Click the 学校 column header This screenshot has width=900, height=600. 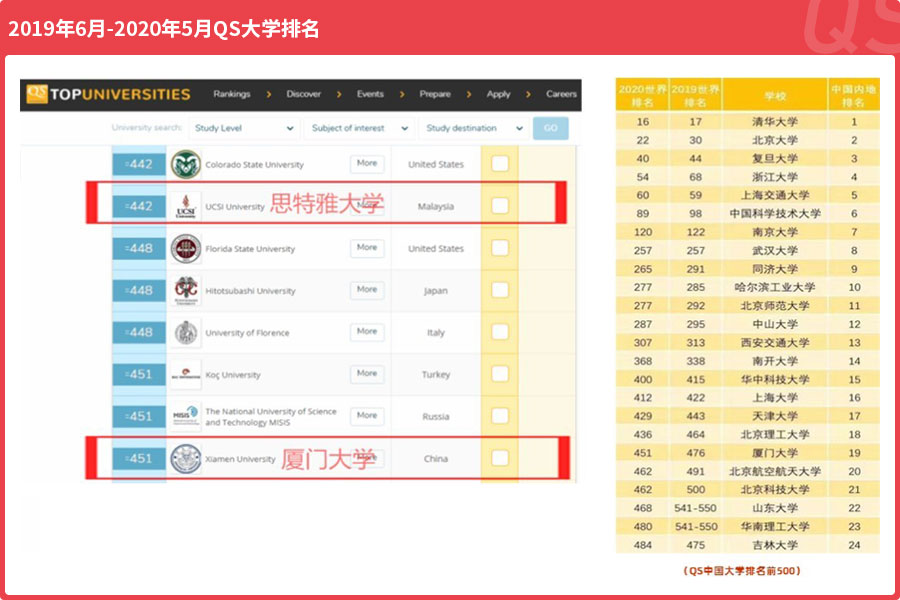[x=775, y=95]
